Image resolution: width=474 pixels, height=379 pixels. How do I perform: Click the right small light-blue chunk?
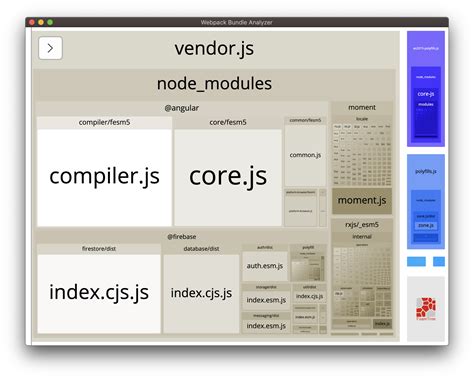[439, 262]
